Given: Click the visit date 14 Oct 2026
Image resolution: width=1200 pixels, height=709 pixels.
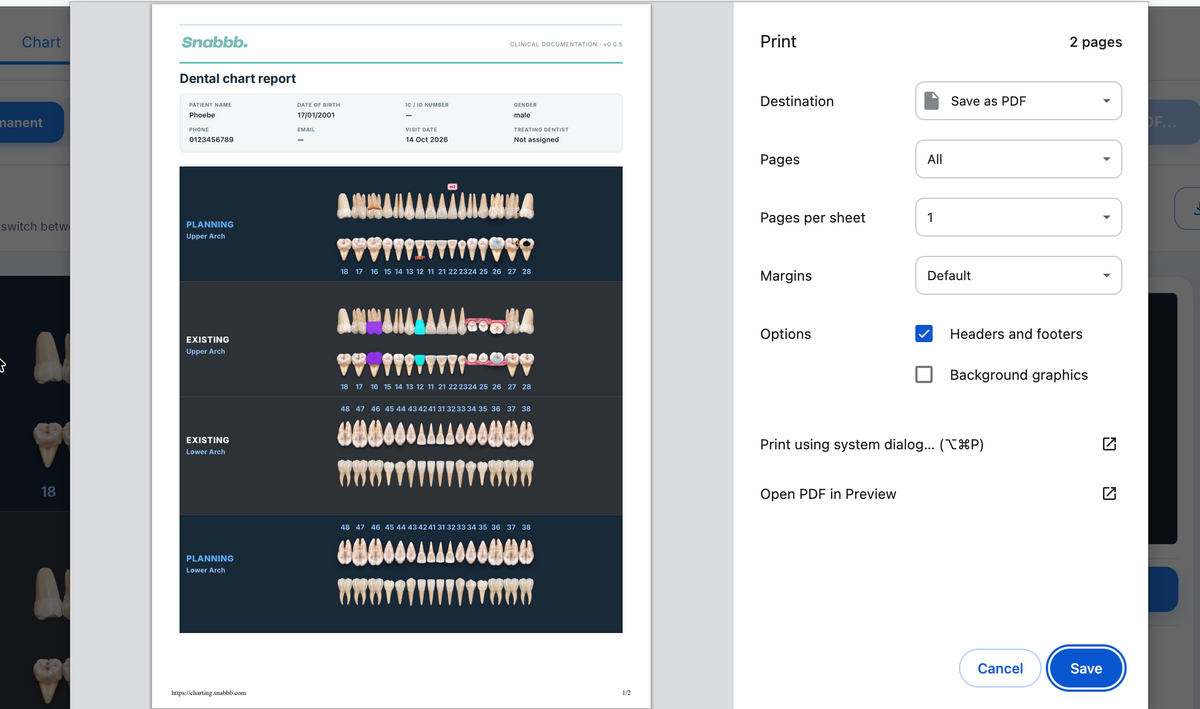Looking at the screenshot, I should [427, 140].
